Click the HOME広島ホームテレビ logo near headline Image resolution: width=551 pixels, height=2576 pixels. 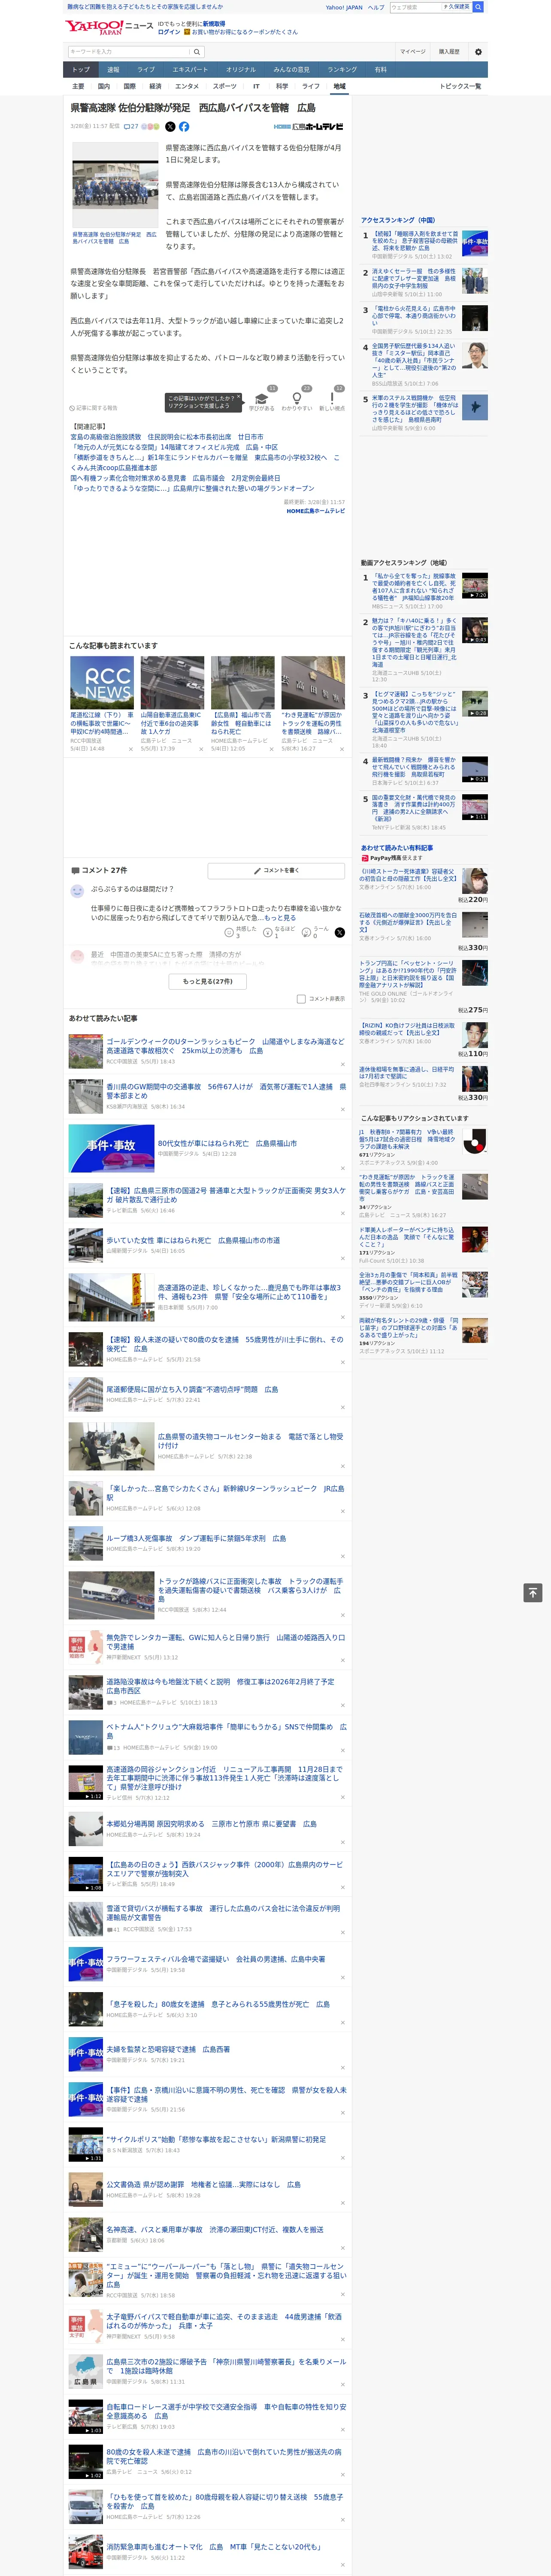click(x=309, y=127)
